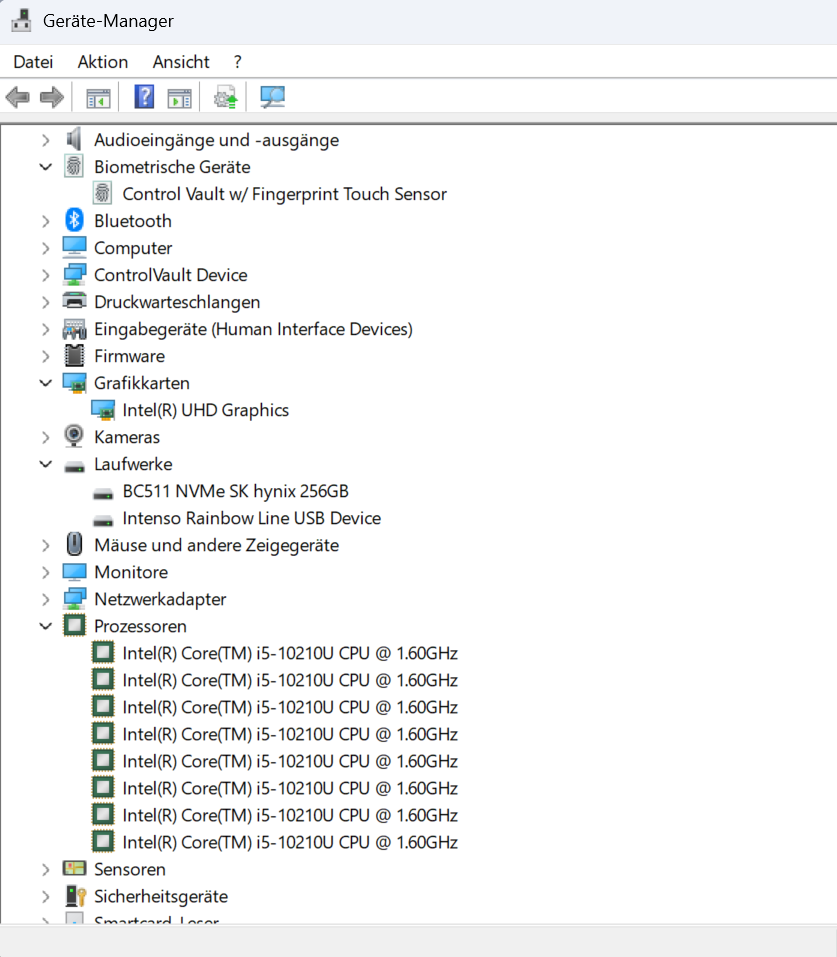Select the Sicherheitsgeräte category label

[161, 897]
